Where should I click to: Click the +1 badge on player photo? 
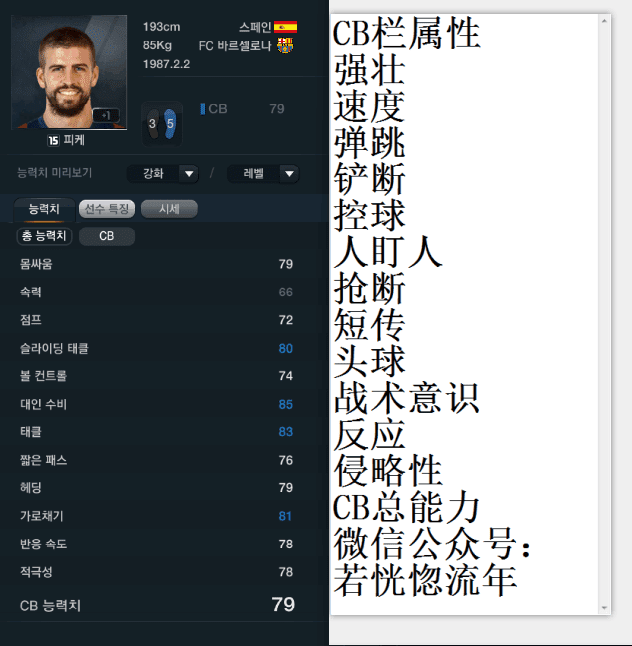[x=106, y=115]
